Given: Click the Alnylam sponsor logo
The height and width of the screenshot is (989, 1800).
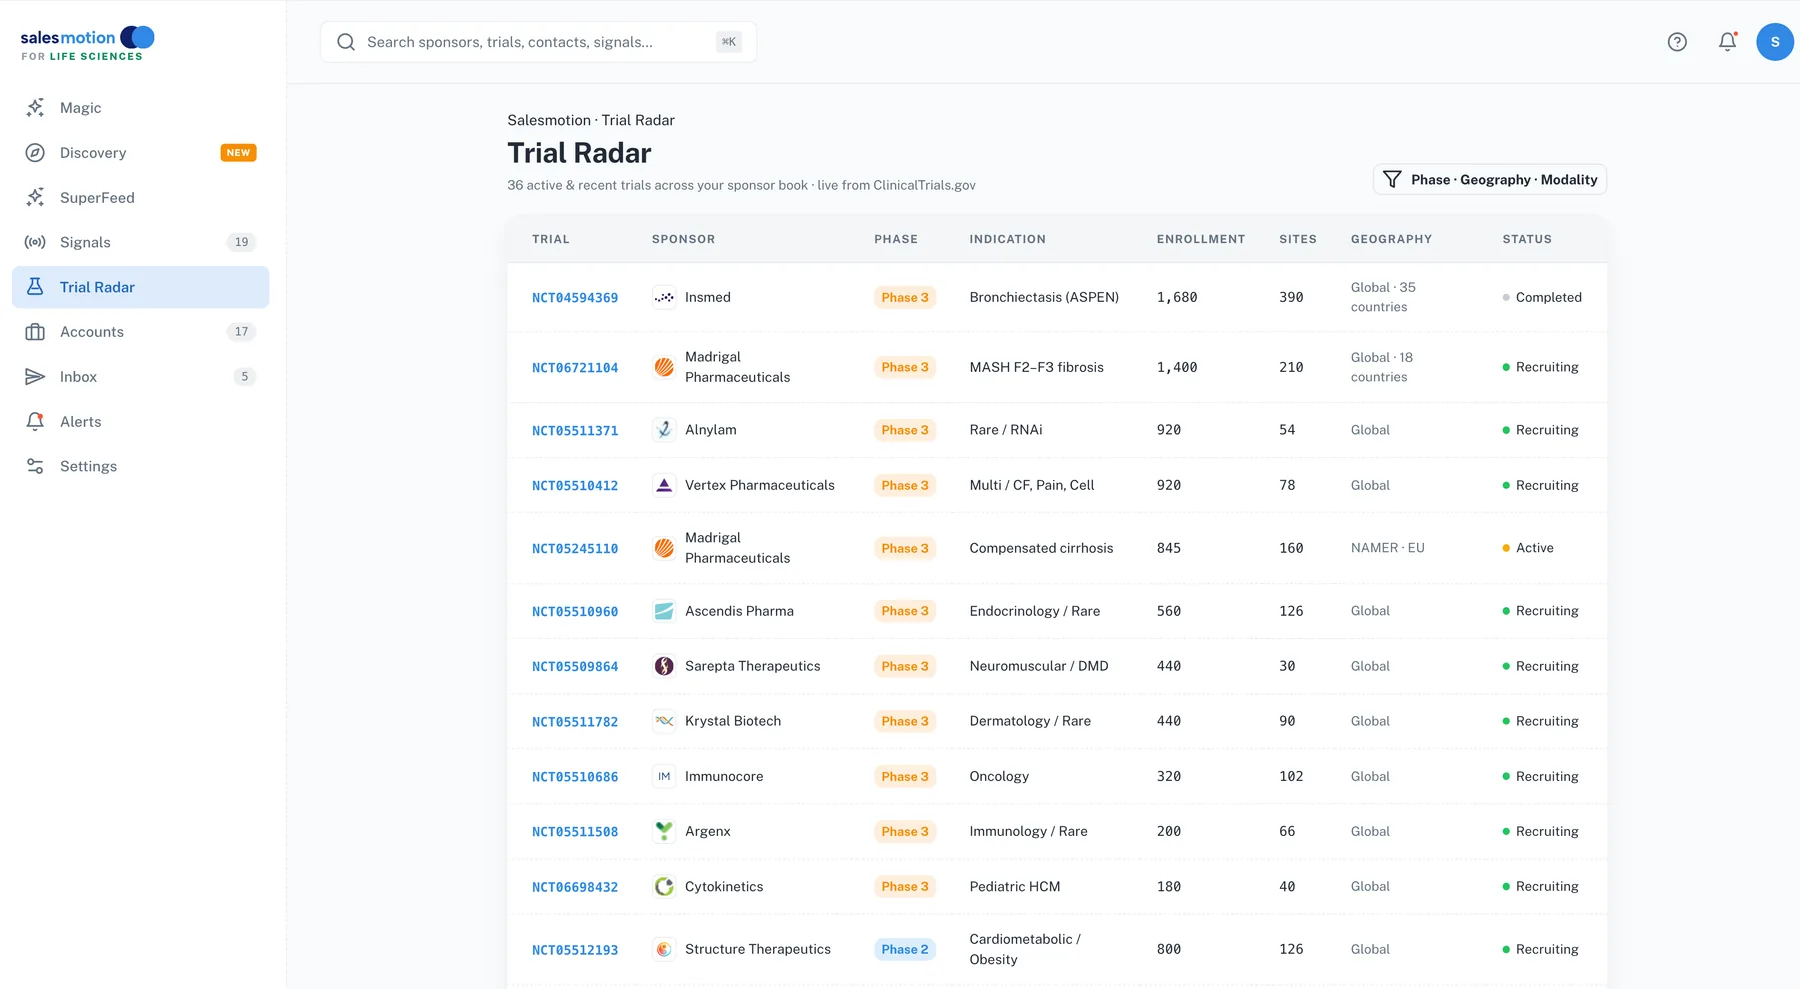Looking at the screenshot, I should tap(664, 430).
